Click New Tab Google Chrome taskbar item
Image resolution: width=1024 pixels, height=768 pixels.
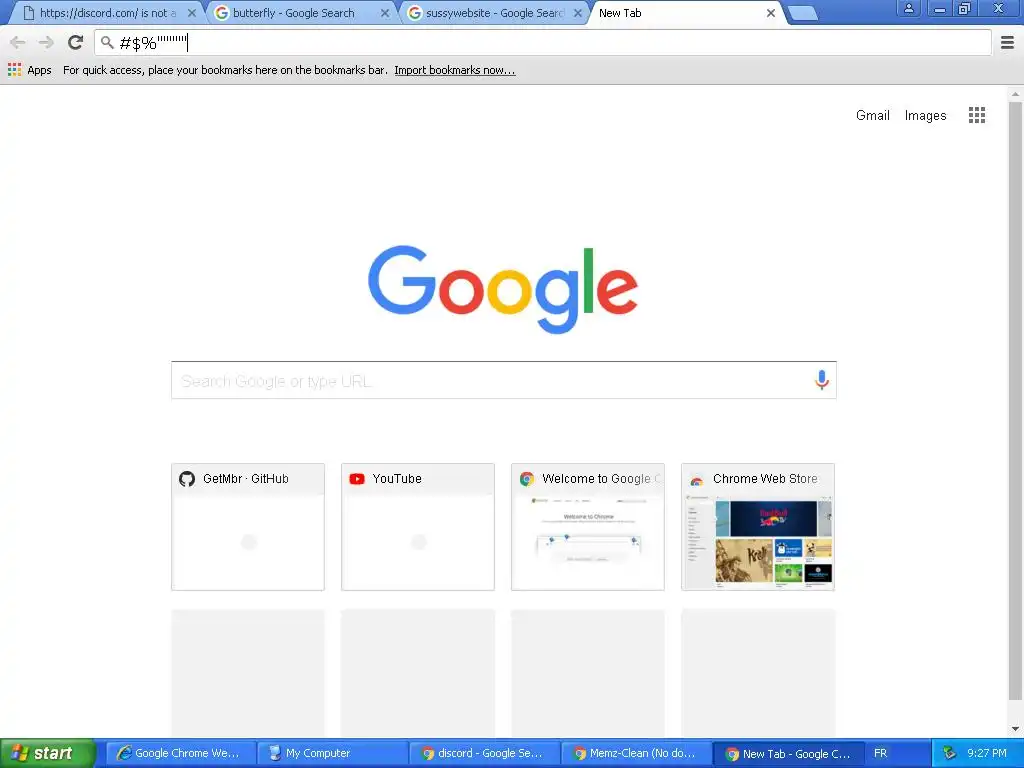[788, 753]
